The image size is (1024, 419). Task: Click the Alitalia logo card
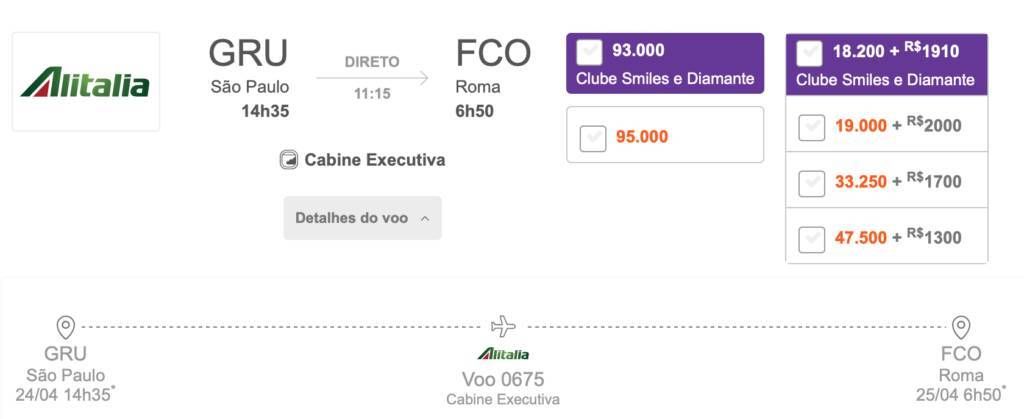point(86,82)
